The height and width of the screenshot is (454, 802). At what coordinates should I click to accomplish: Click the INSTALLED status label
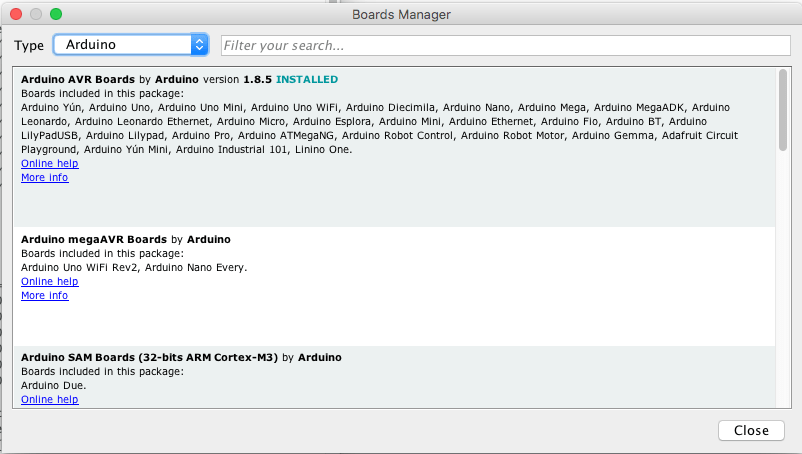(307, 80)
